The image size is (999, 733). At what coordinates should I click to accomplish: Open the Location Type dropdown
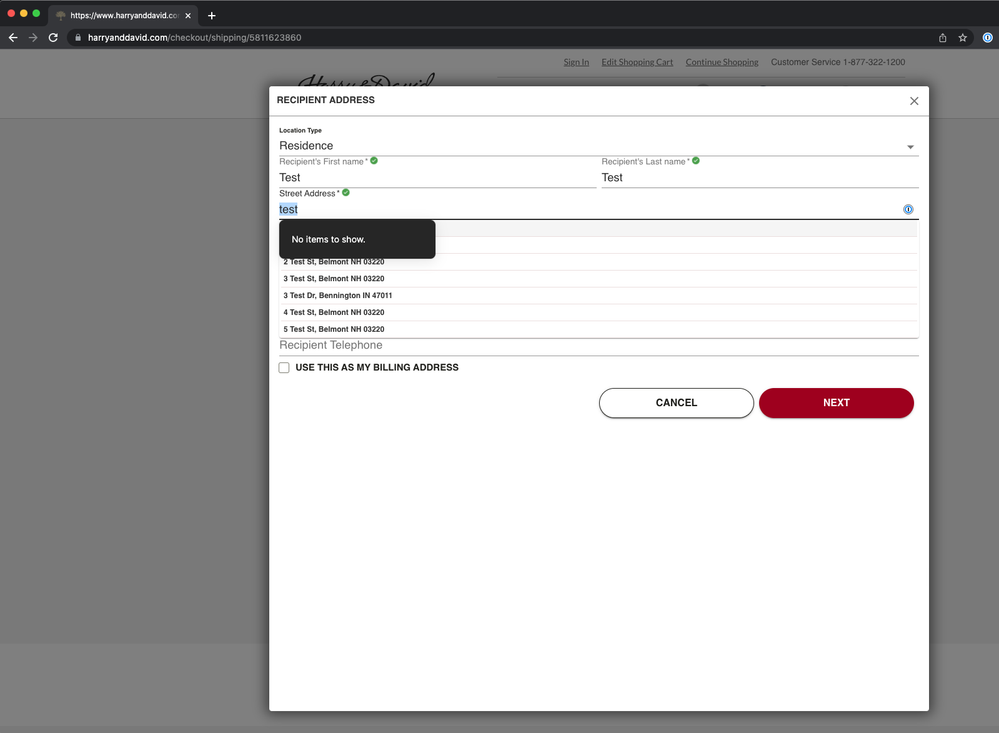pyautogui.click(x=598, y=146)
